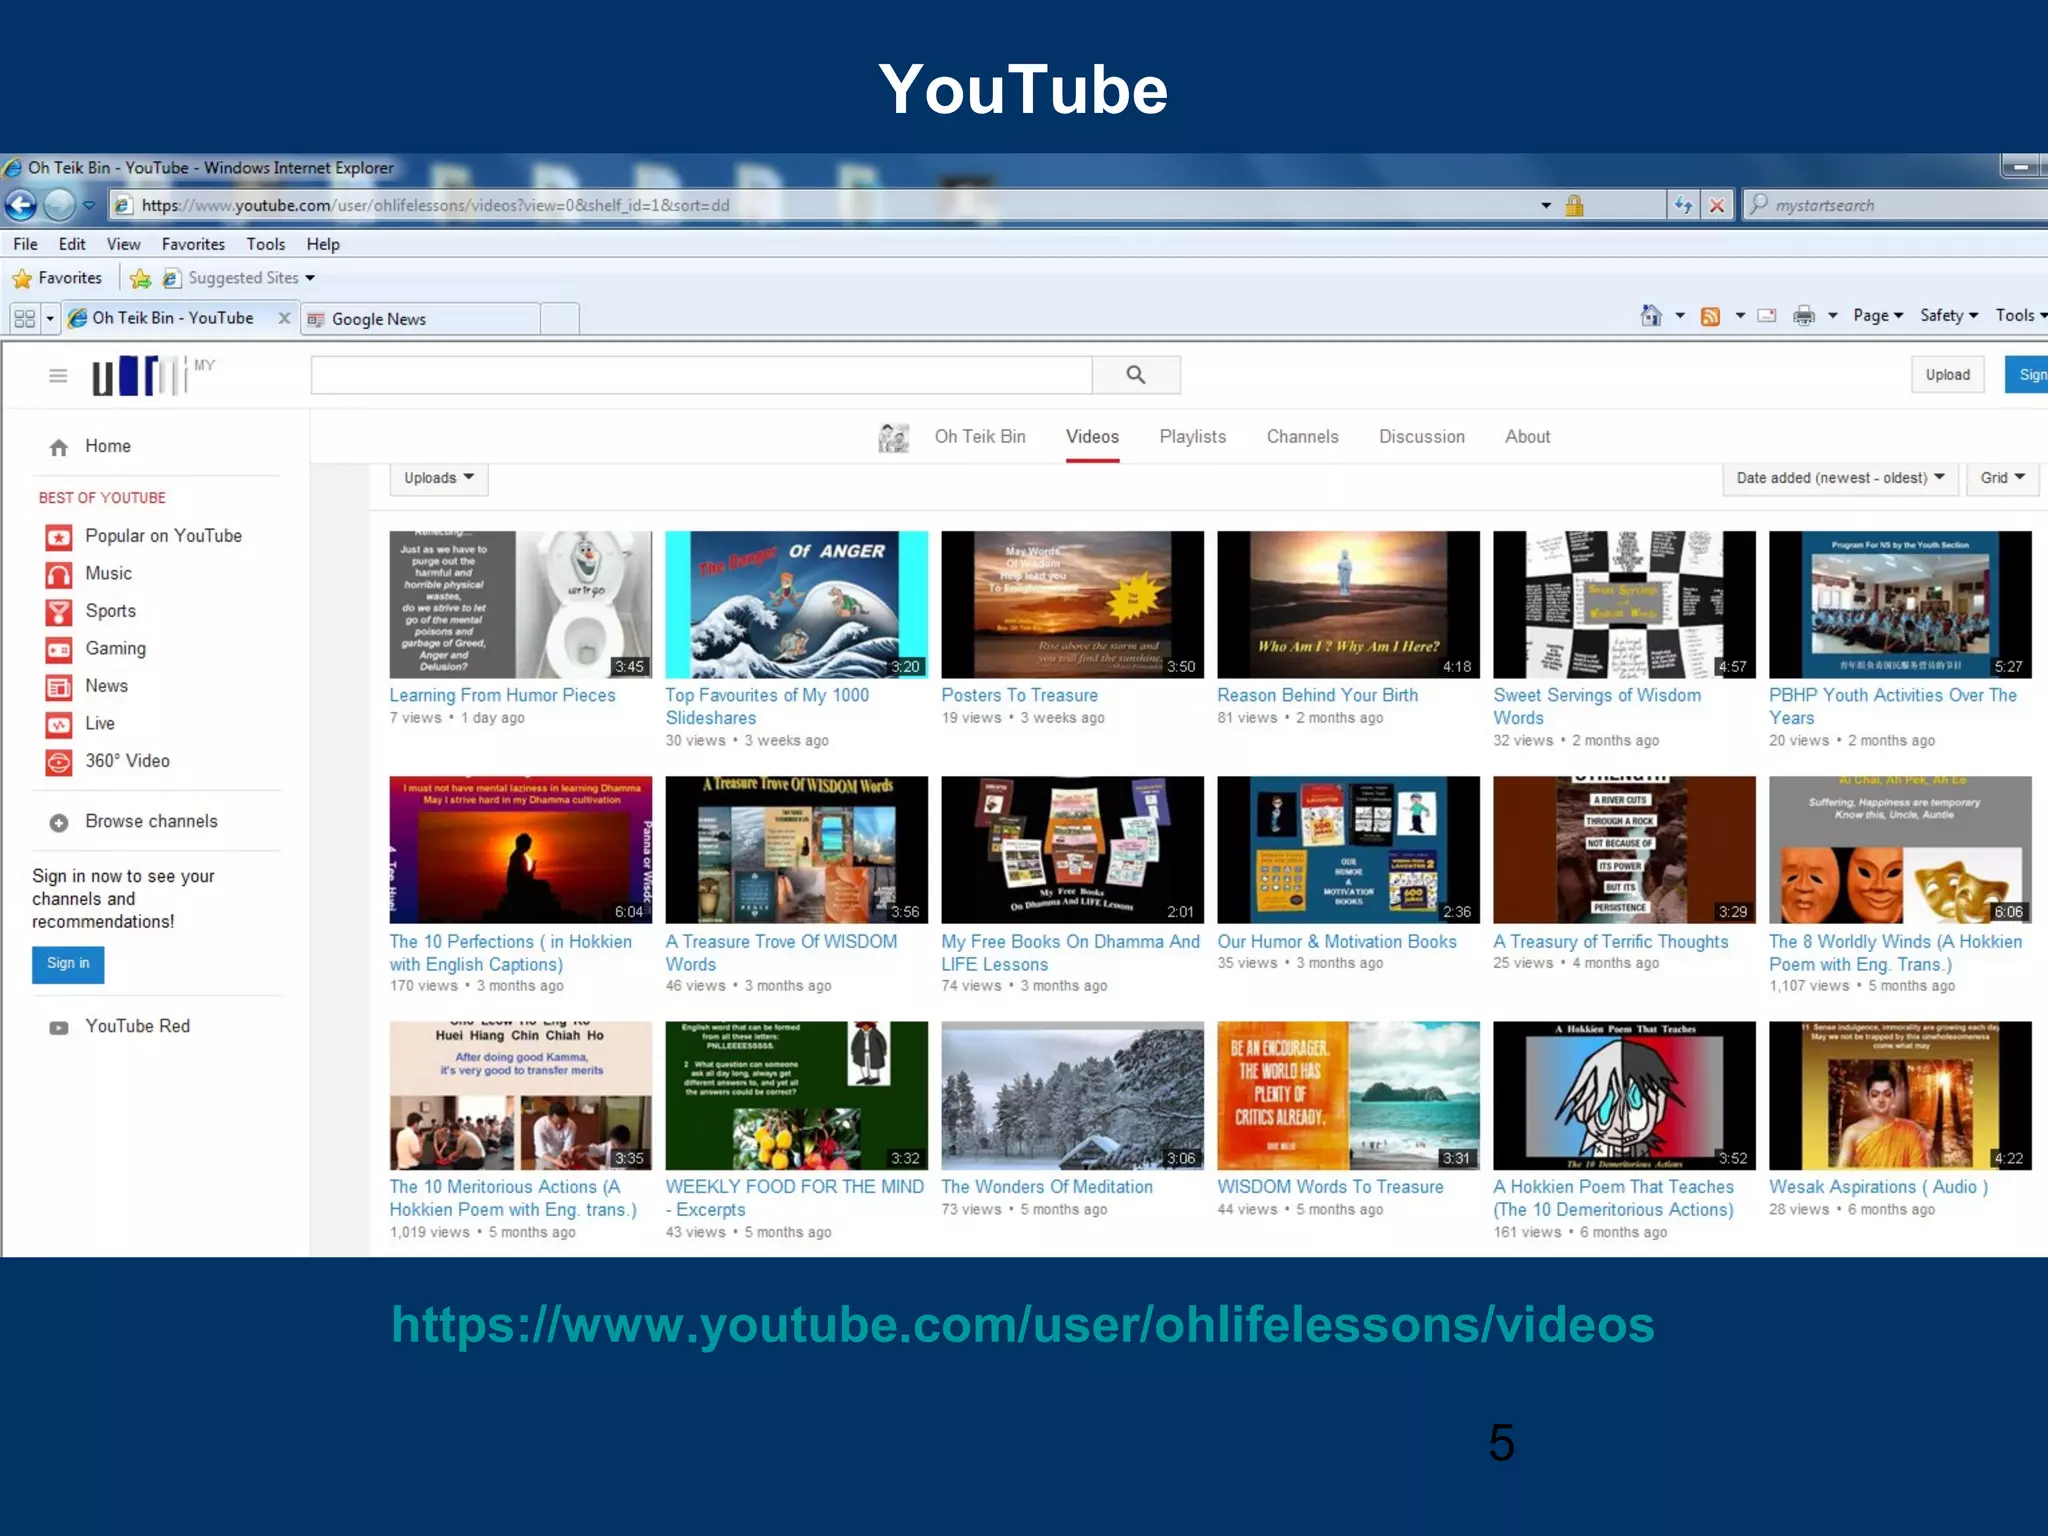Click the blue Sign in sidebar button

[68, 964]
